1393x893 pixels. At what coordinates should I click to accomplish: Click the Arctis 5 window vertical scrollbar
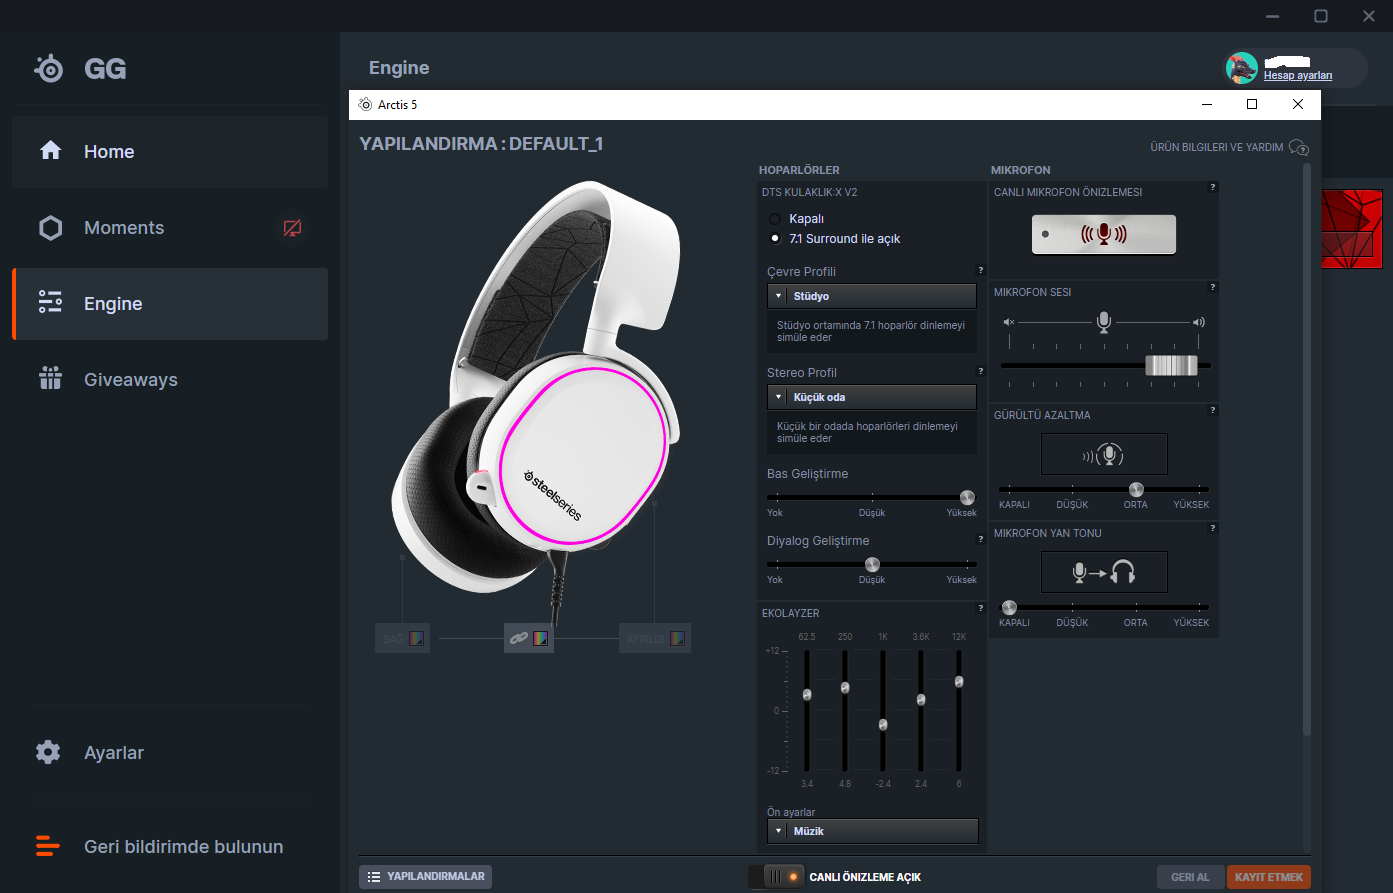point(1306,450)
